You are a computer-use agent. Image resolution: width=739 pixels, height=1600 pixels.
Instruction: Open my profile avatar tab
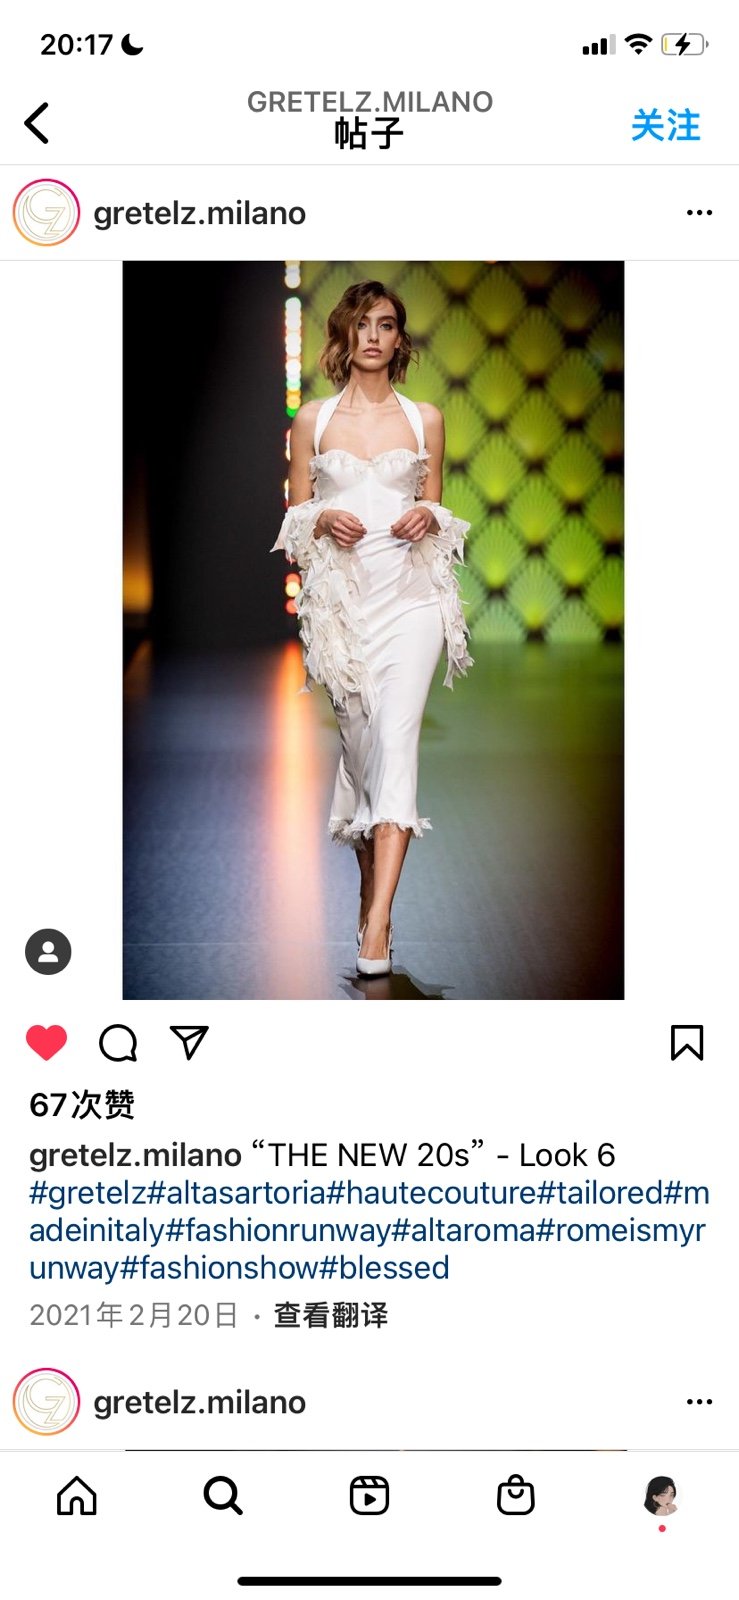(662, 1496)
